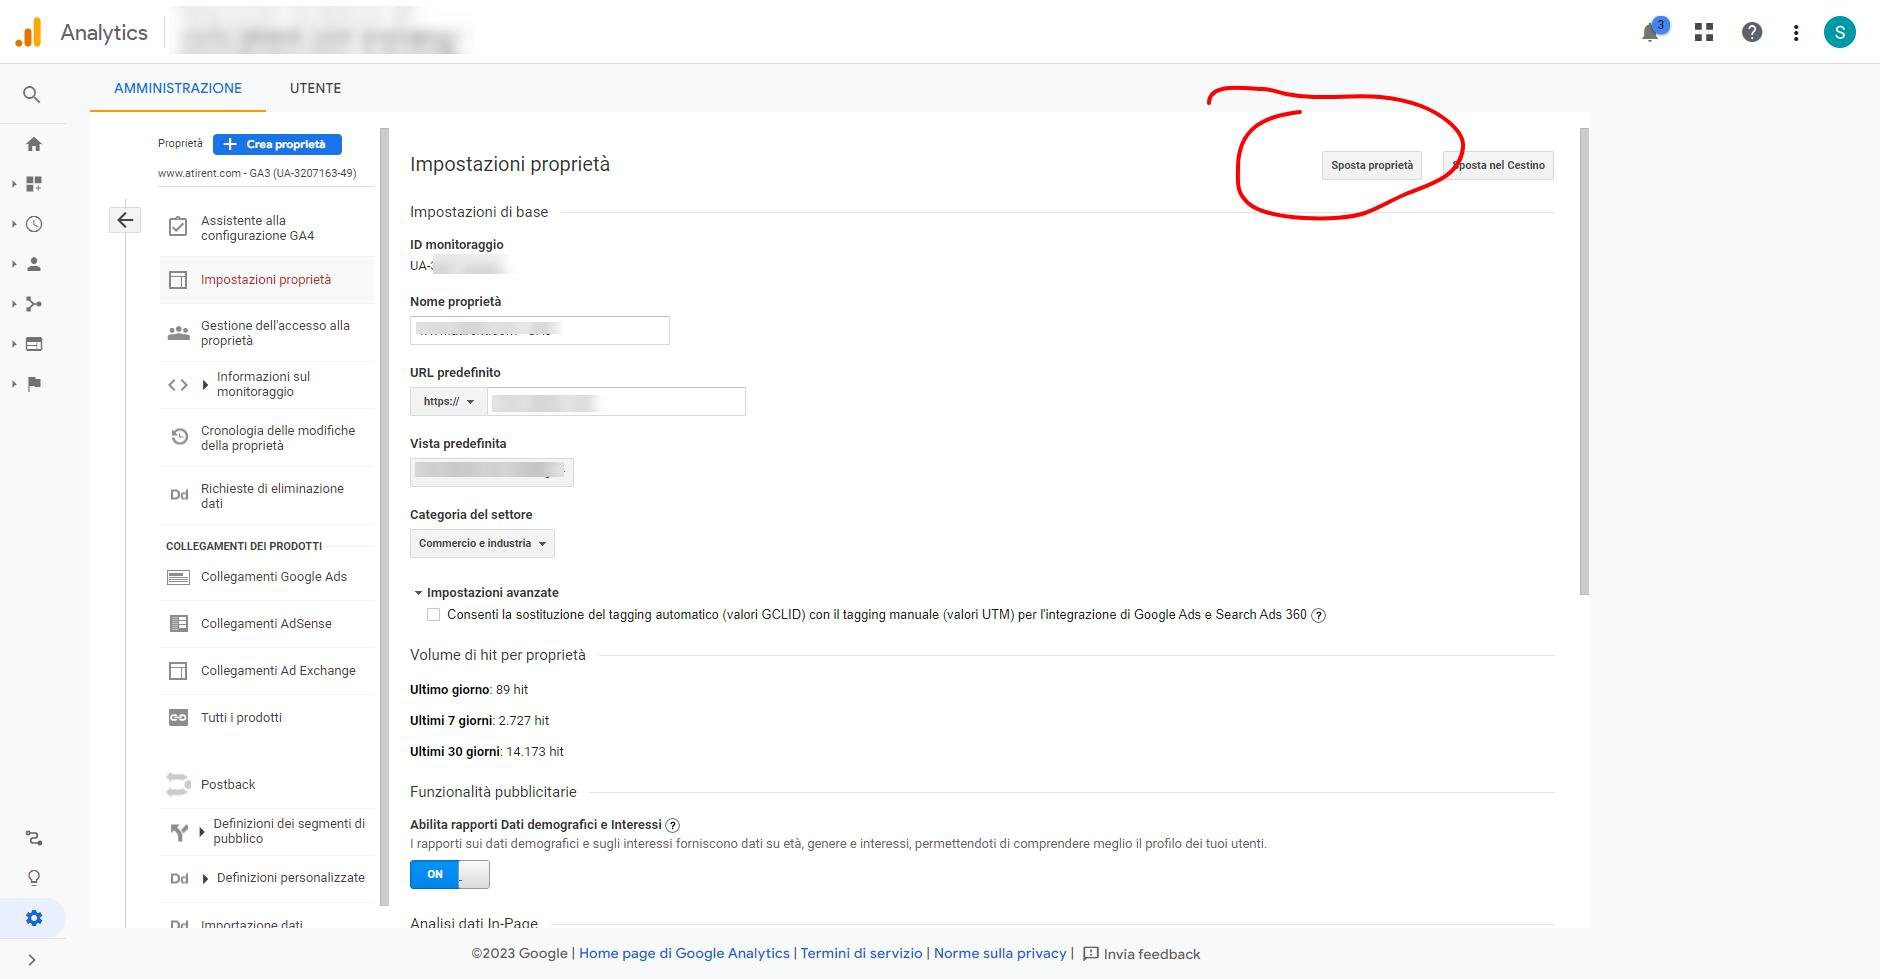The width and height of the screenshot is (1880, 979).
Task: Toggle demographic reports ON switch
Action: tap(450, 874)
